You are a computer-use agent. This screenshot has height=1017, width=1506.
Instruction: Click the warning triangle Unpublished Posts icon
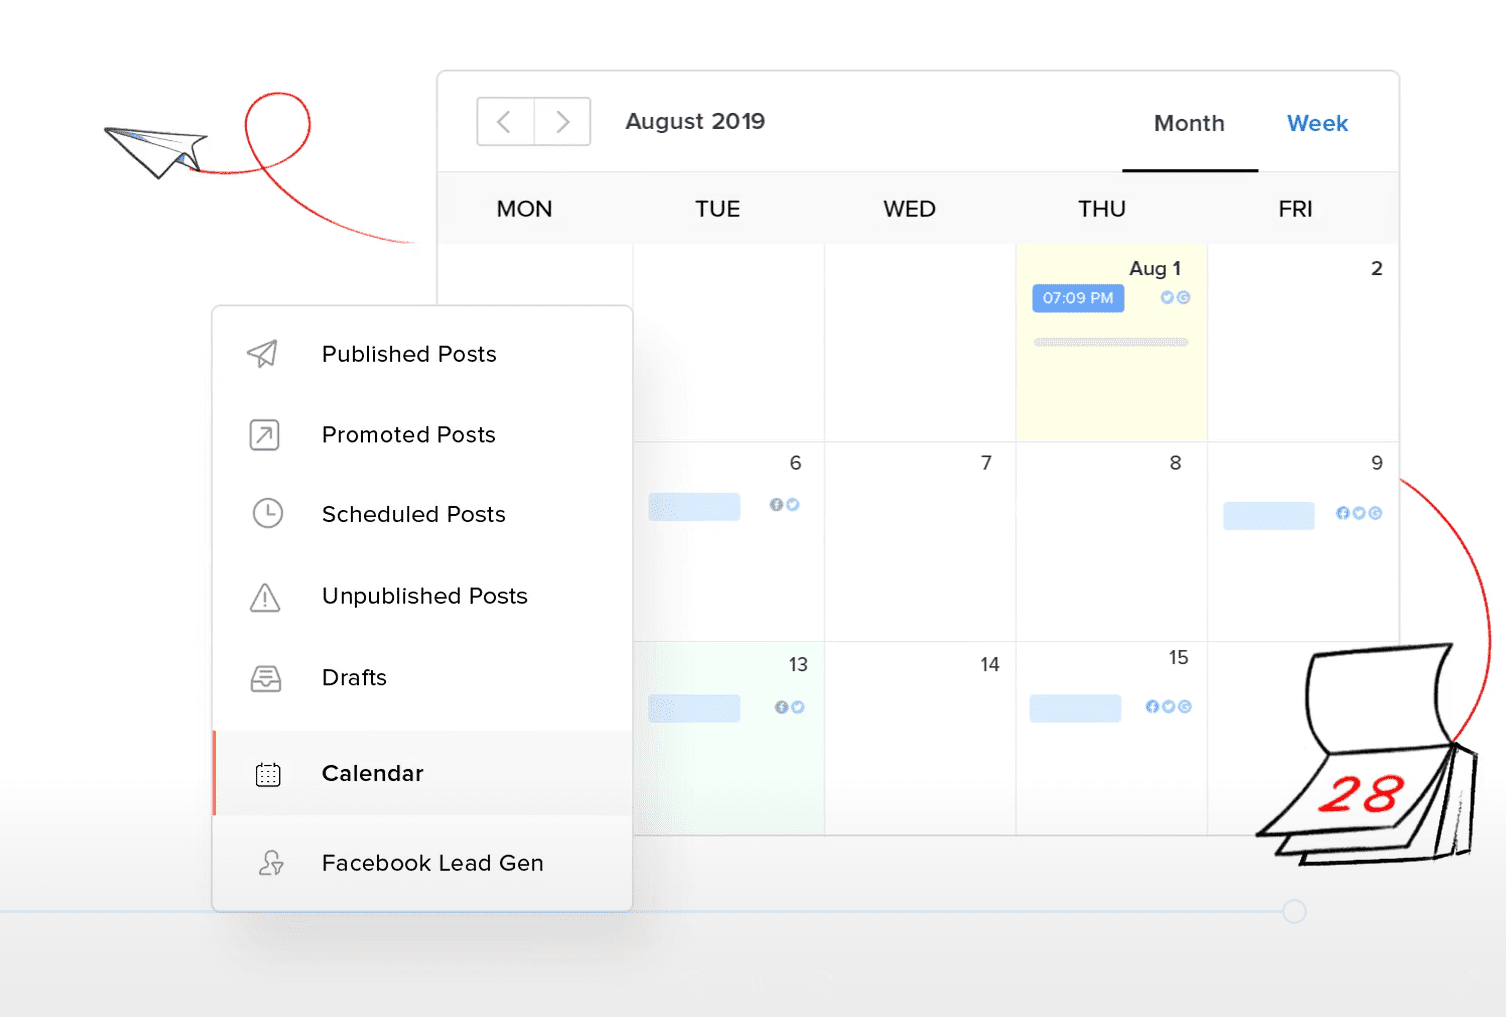pyautogui.click(x=265, y=597)
